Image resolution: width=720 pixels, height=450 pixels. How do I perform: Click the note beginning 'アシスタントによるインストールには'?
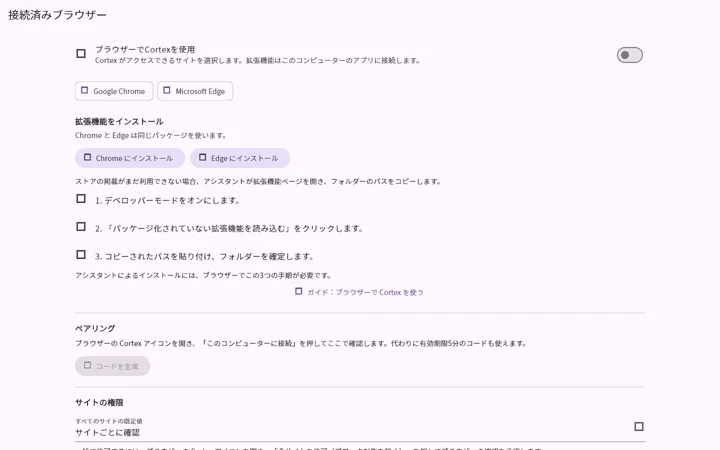[203, 276]
